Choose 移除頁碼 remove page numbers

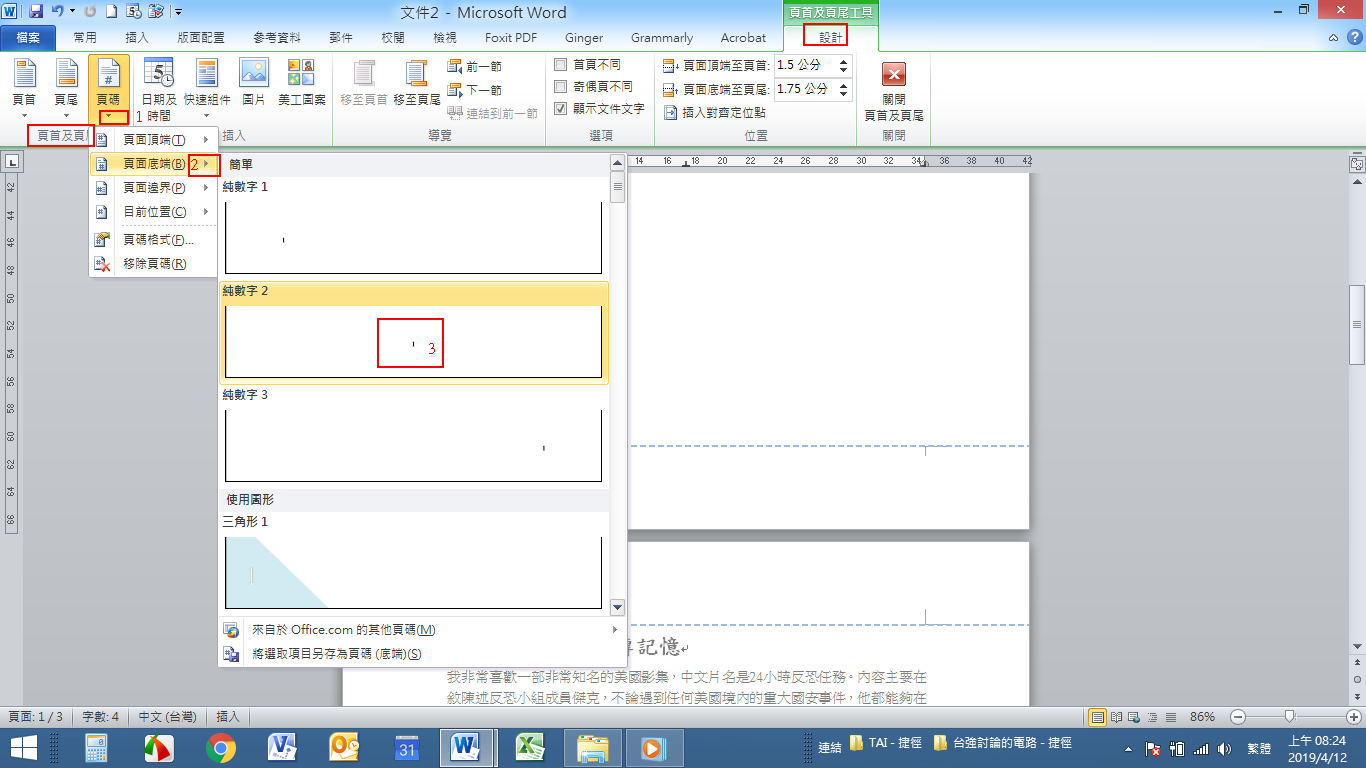pyautogui.click(x=153, y=264)
